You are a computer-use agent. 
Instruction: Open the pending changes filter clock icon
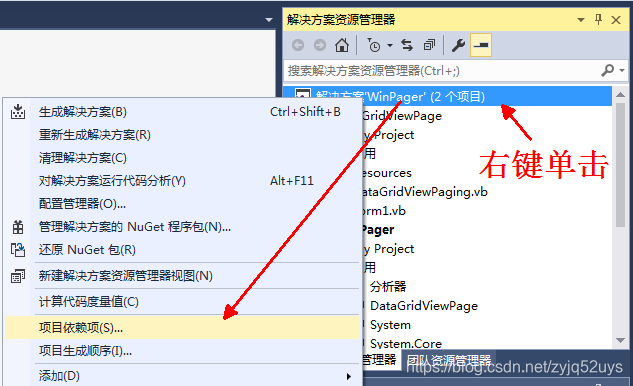click(x=373, y=45)
